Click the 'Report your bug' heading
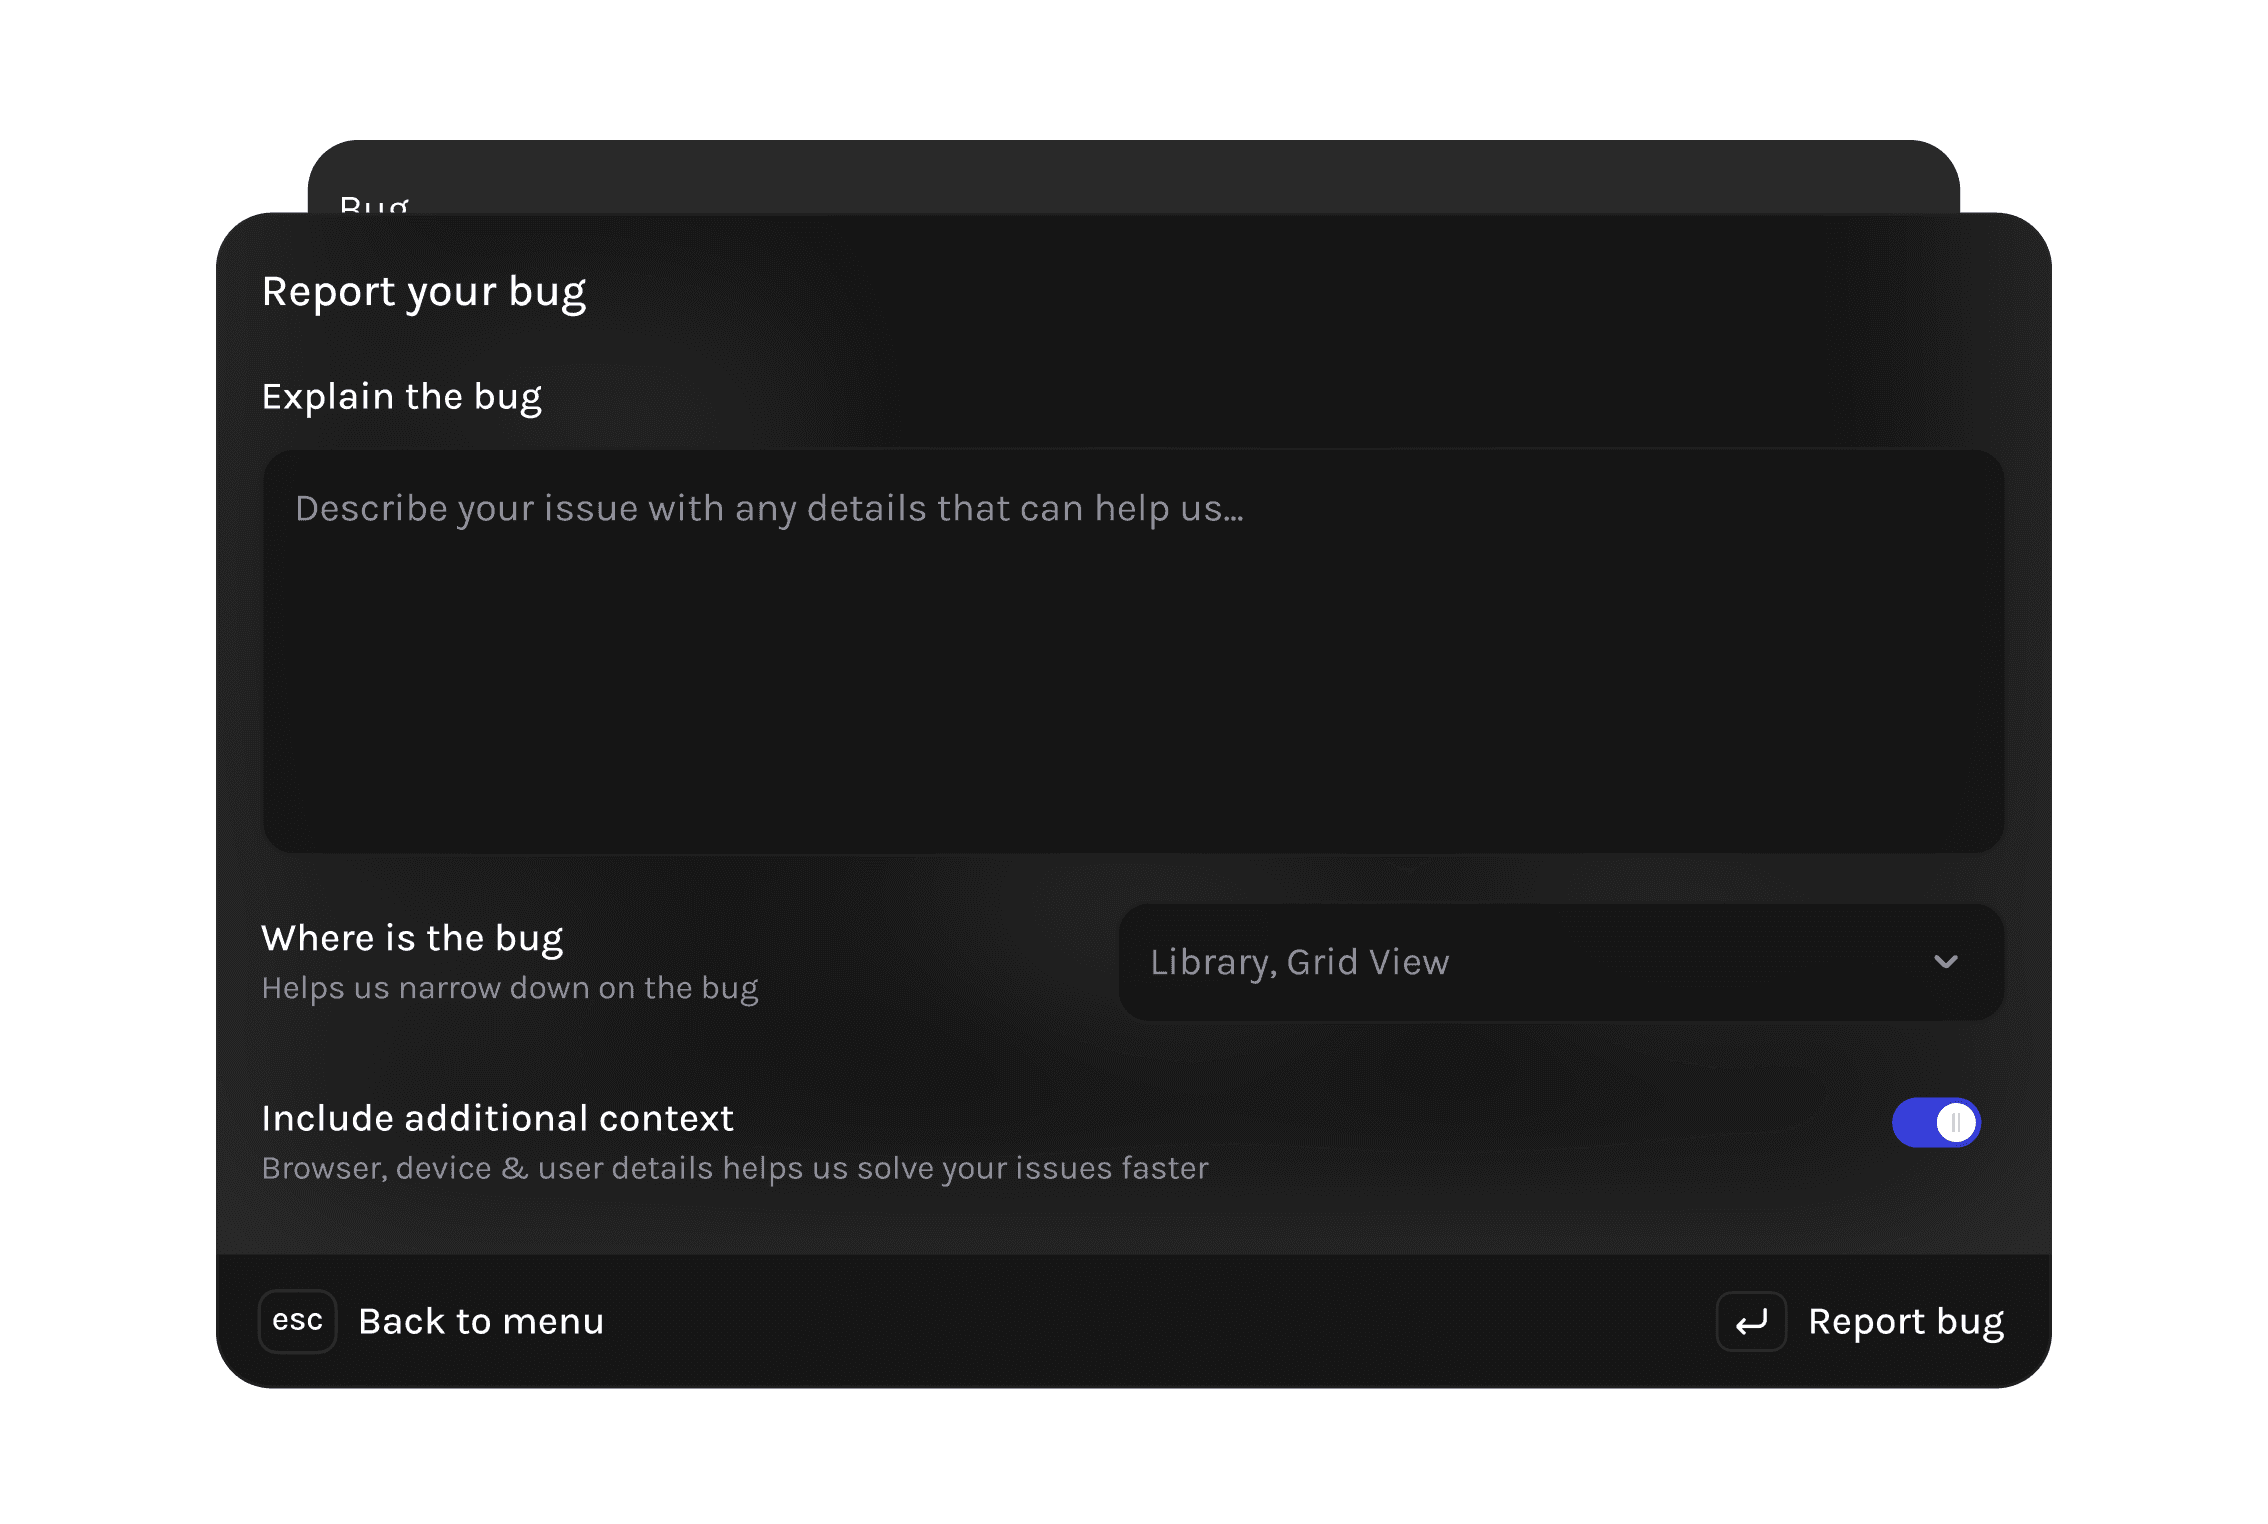The height and width of the screenshot is (1524, 2268). [x=424, y=292]
